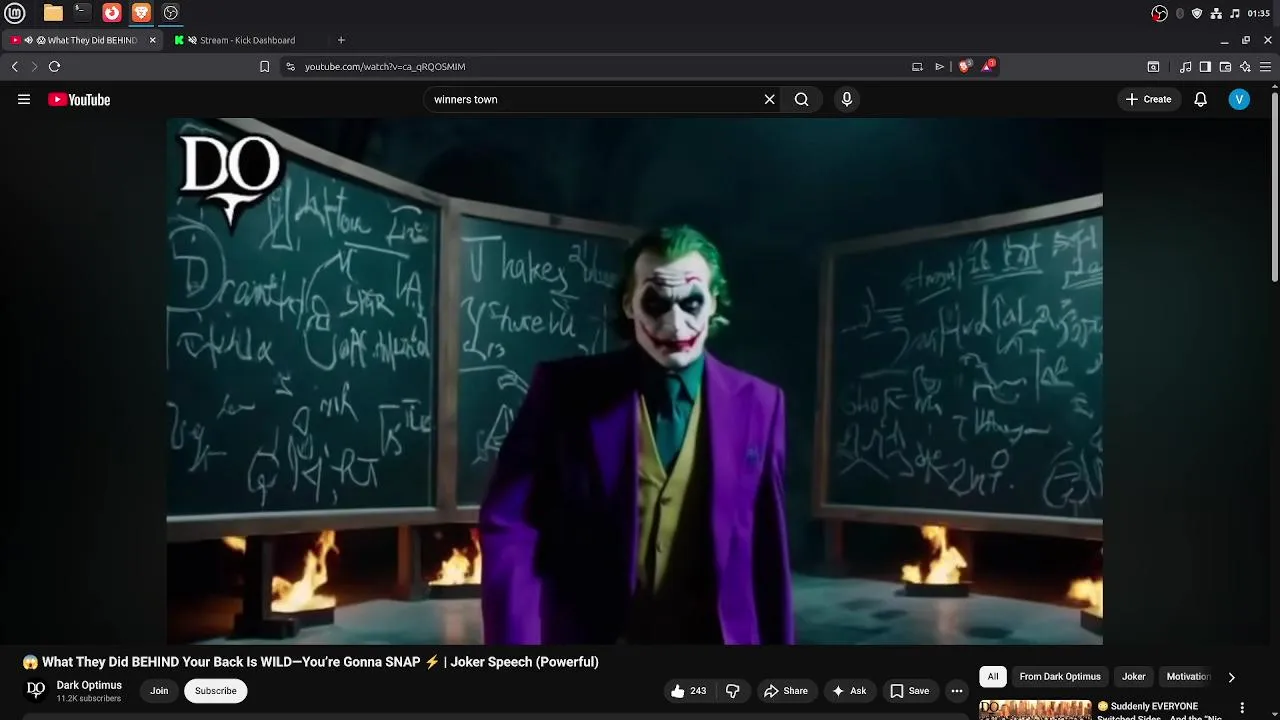The height and width of the screenshot is (720, 1280).
Task: Open a new browser tab
Action: (341, 40)
